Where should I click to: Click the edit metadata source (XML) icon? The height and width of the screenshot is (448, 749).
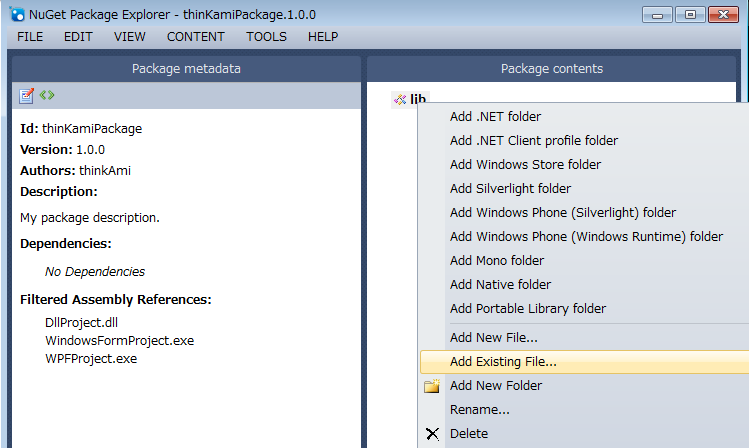pyautogui.click(x=47, y=95)
